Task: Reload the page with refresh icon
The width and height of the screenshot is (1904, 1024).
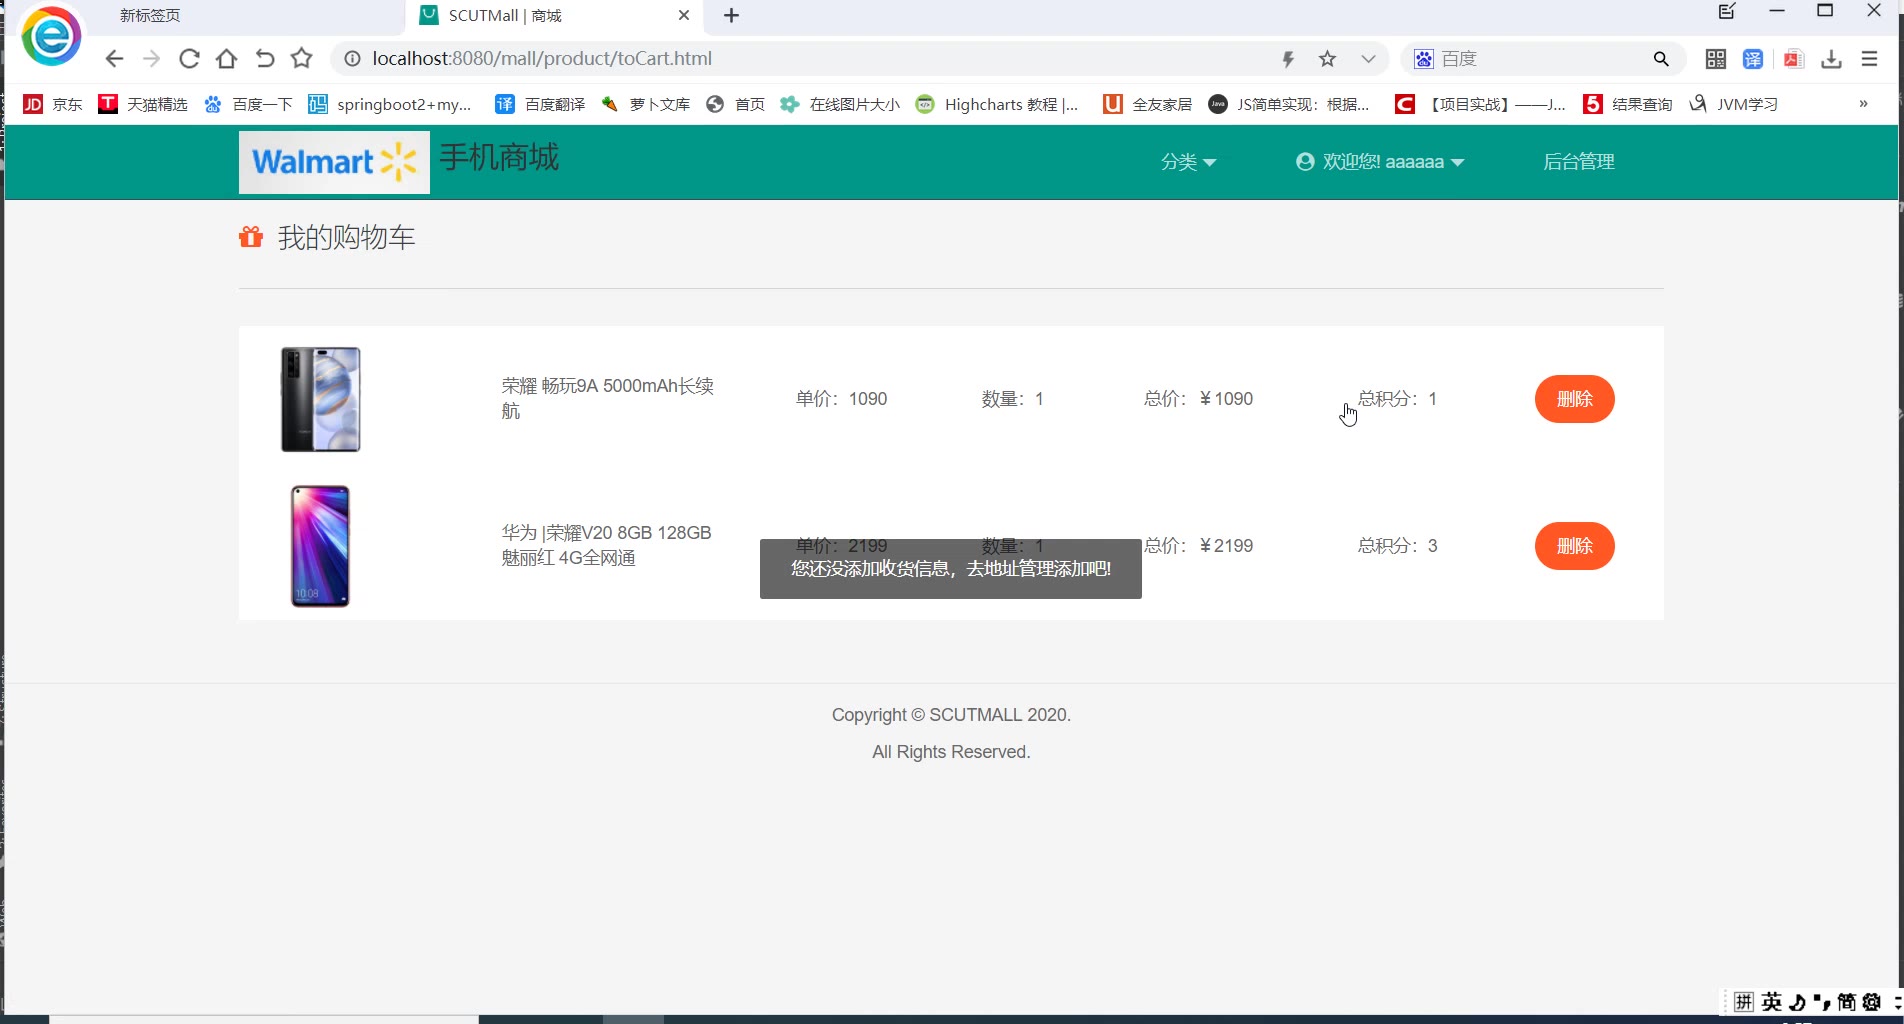Action: [x=189, y=59]
